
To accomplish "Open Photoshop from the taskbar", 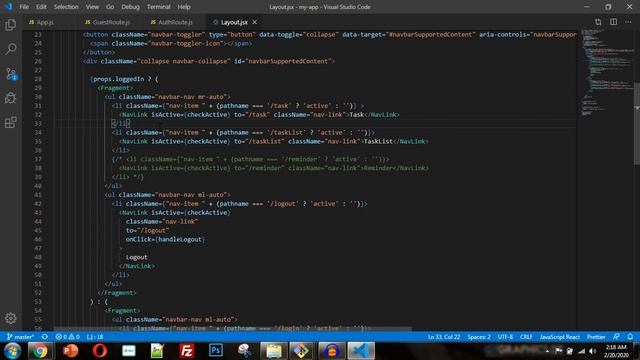I will click(x=216, y=351).
